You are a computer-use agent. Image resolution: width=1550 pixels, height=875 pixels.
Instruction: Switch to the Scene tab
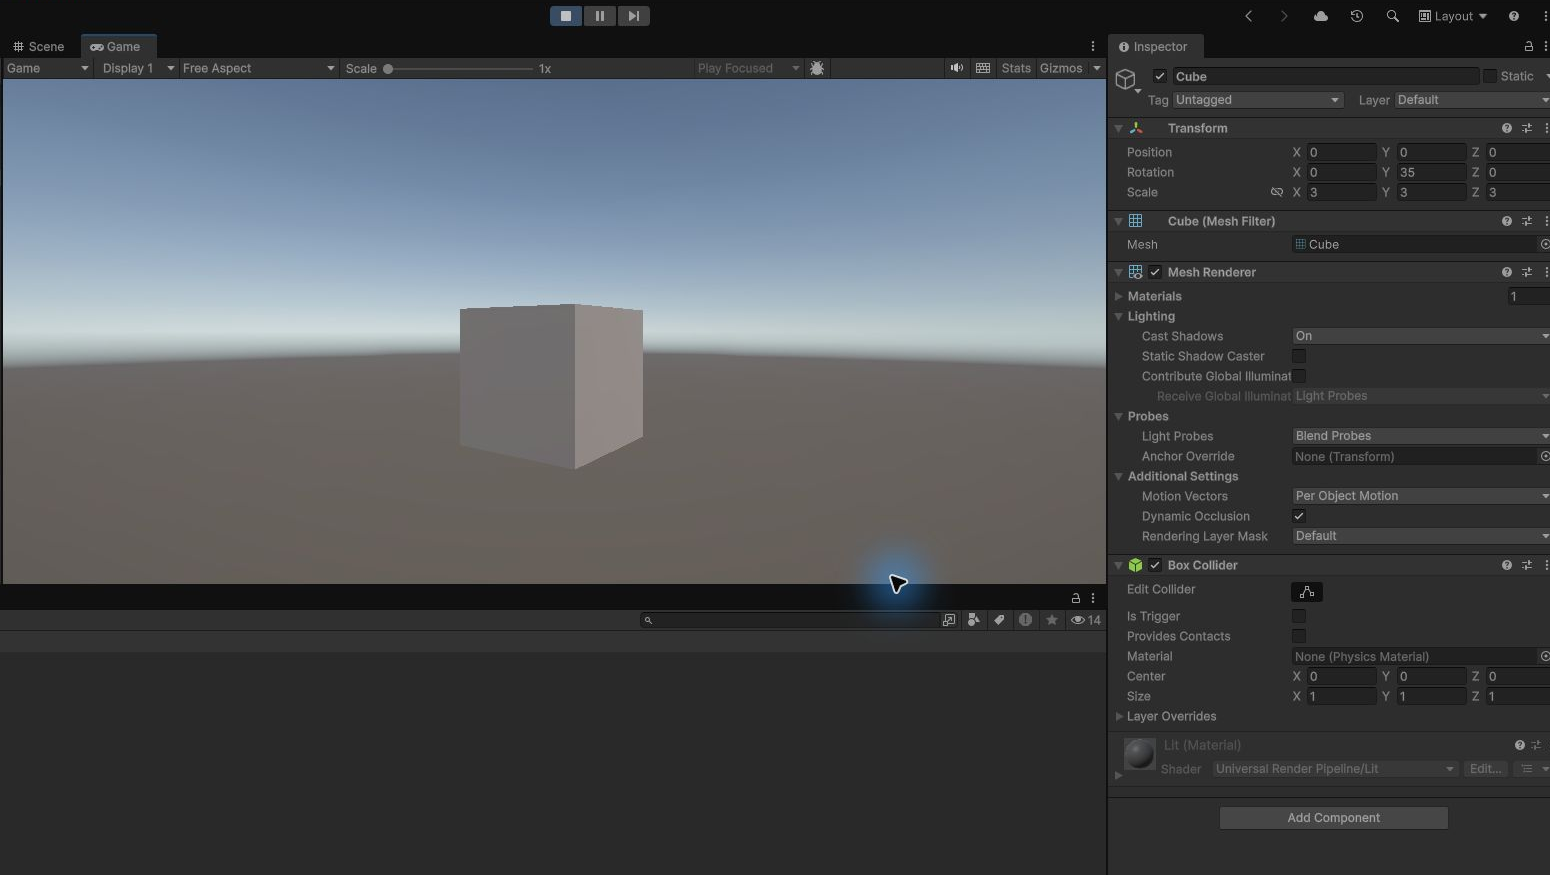[39, 47]
